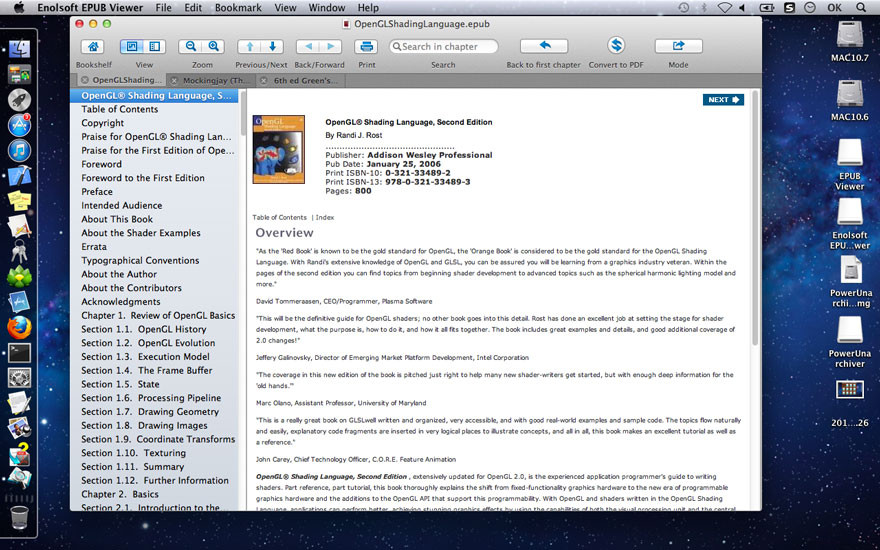Close the OpenGLShading tab

click(x=84, y=80)
